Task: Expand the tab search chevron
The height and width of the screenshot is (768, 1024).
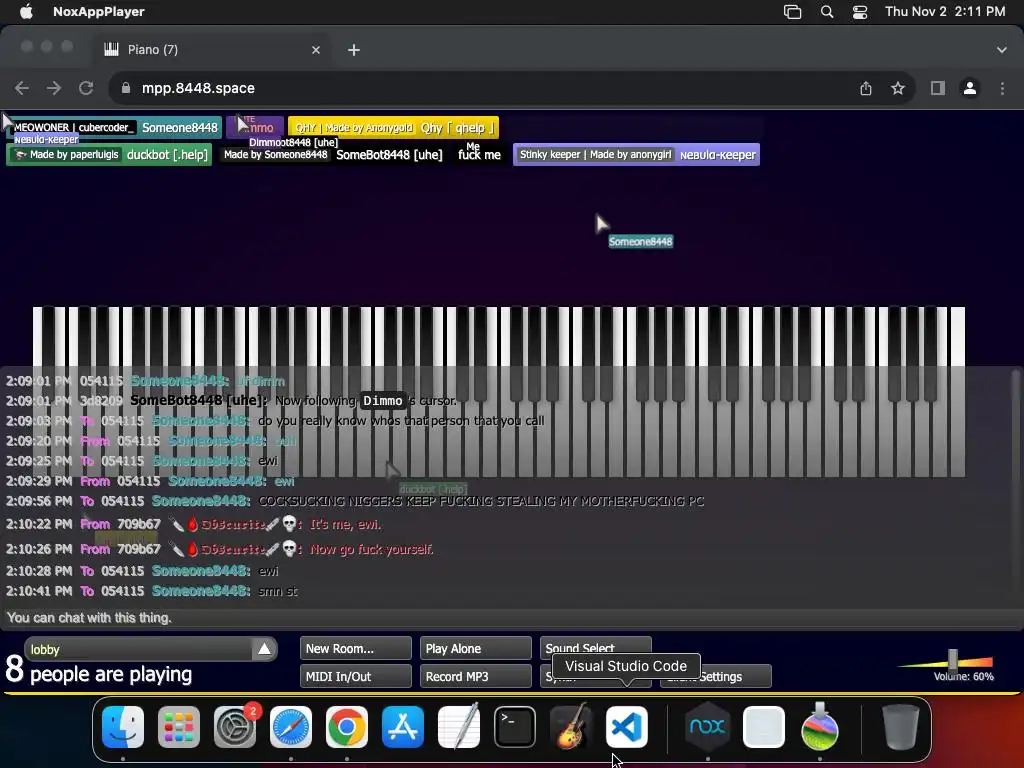Action: (x=1002, y=50)
